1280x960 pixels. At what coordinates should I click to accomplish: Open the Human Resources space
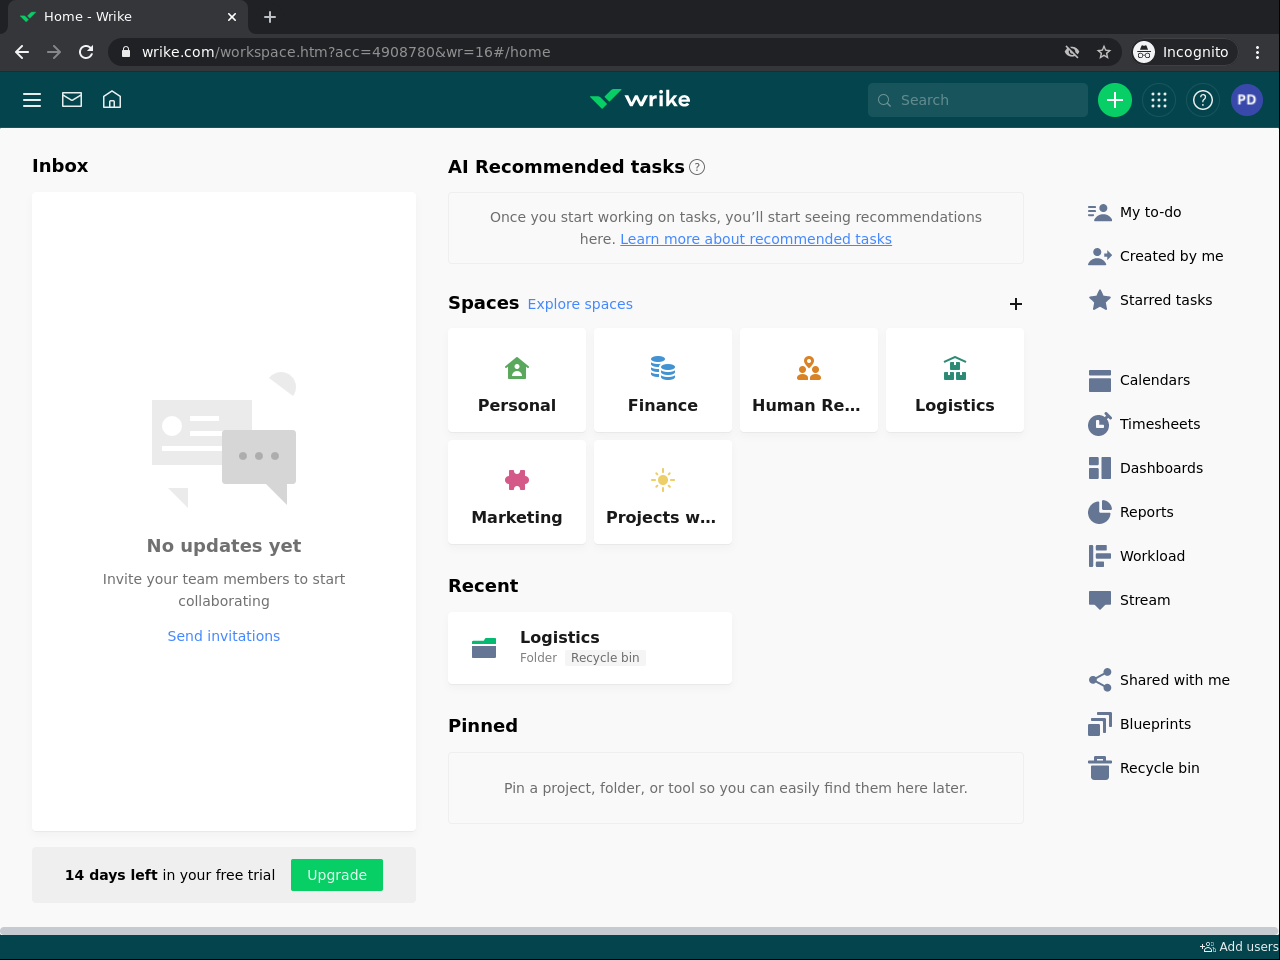[809, 380]
